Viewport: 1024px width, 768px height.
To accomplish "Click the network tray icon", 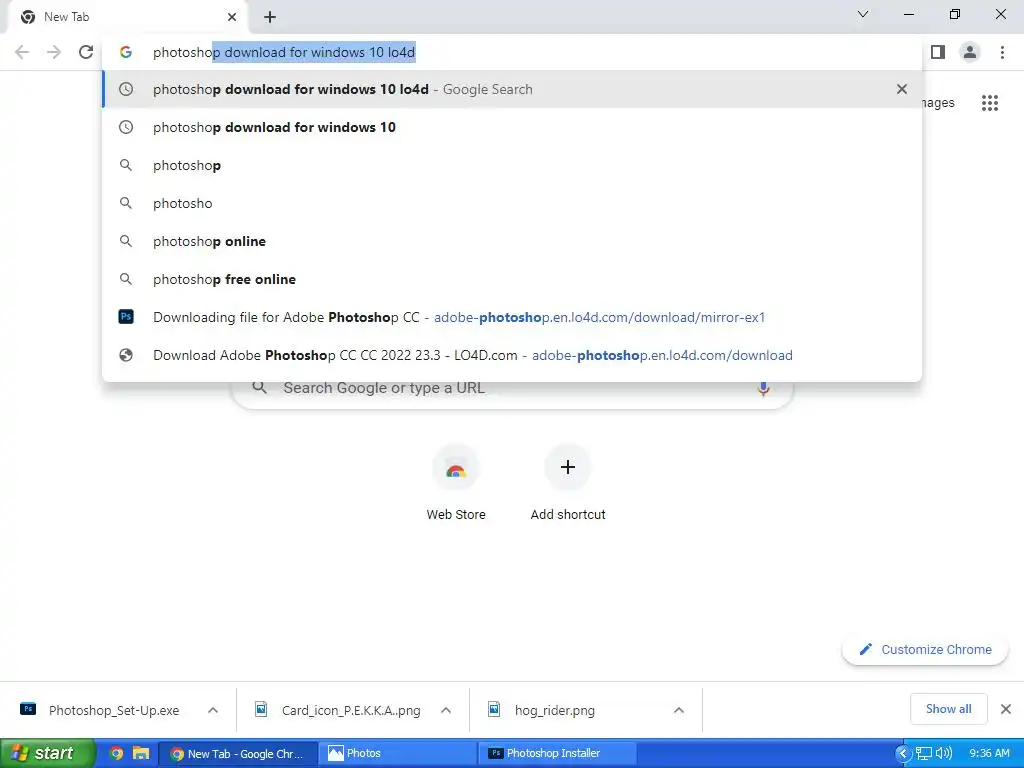I will (x=923, y=754).
